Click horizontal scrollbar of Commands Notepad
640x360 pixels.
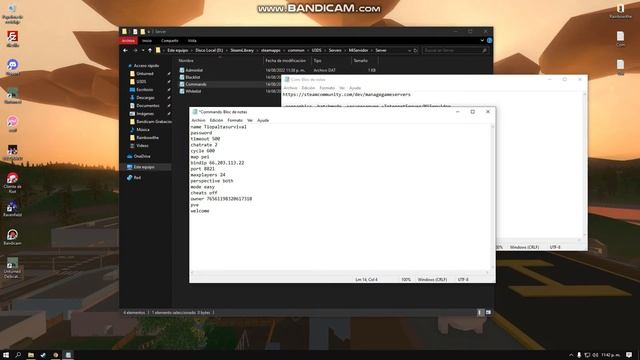[x=340, y=272]
